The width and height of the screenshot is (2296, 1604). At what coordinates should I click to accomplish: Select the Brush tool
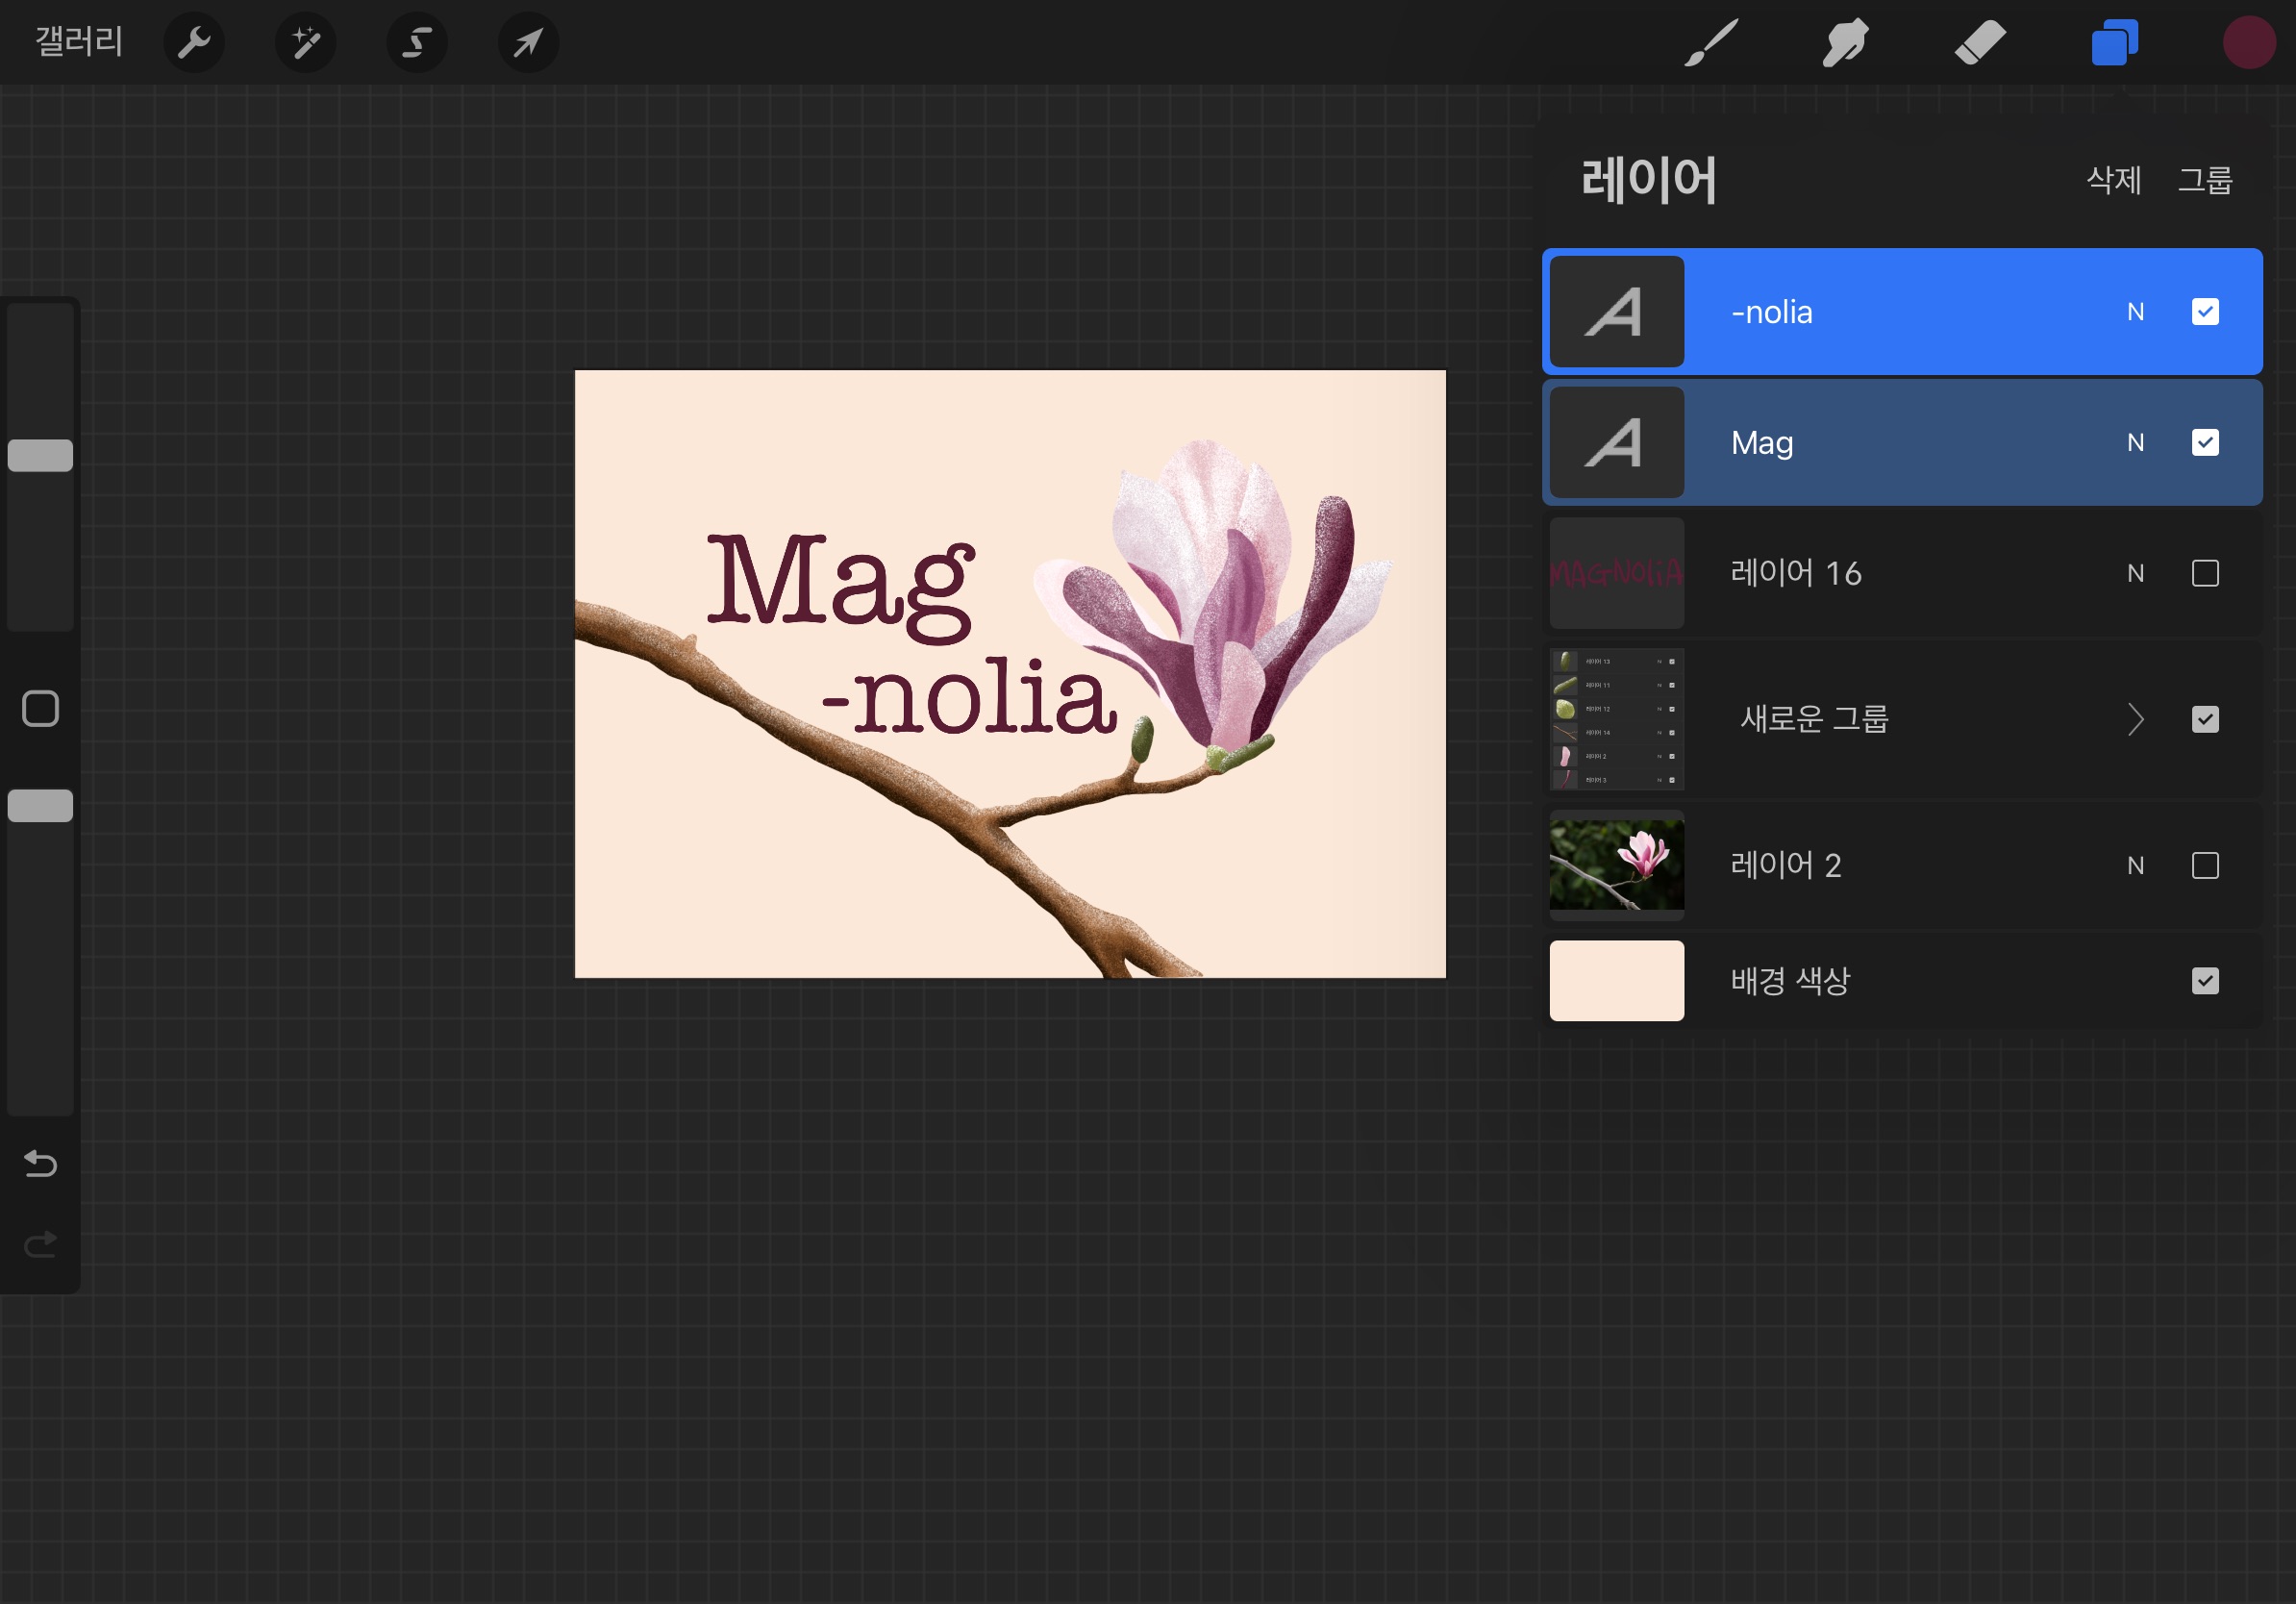1711,43
